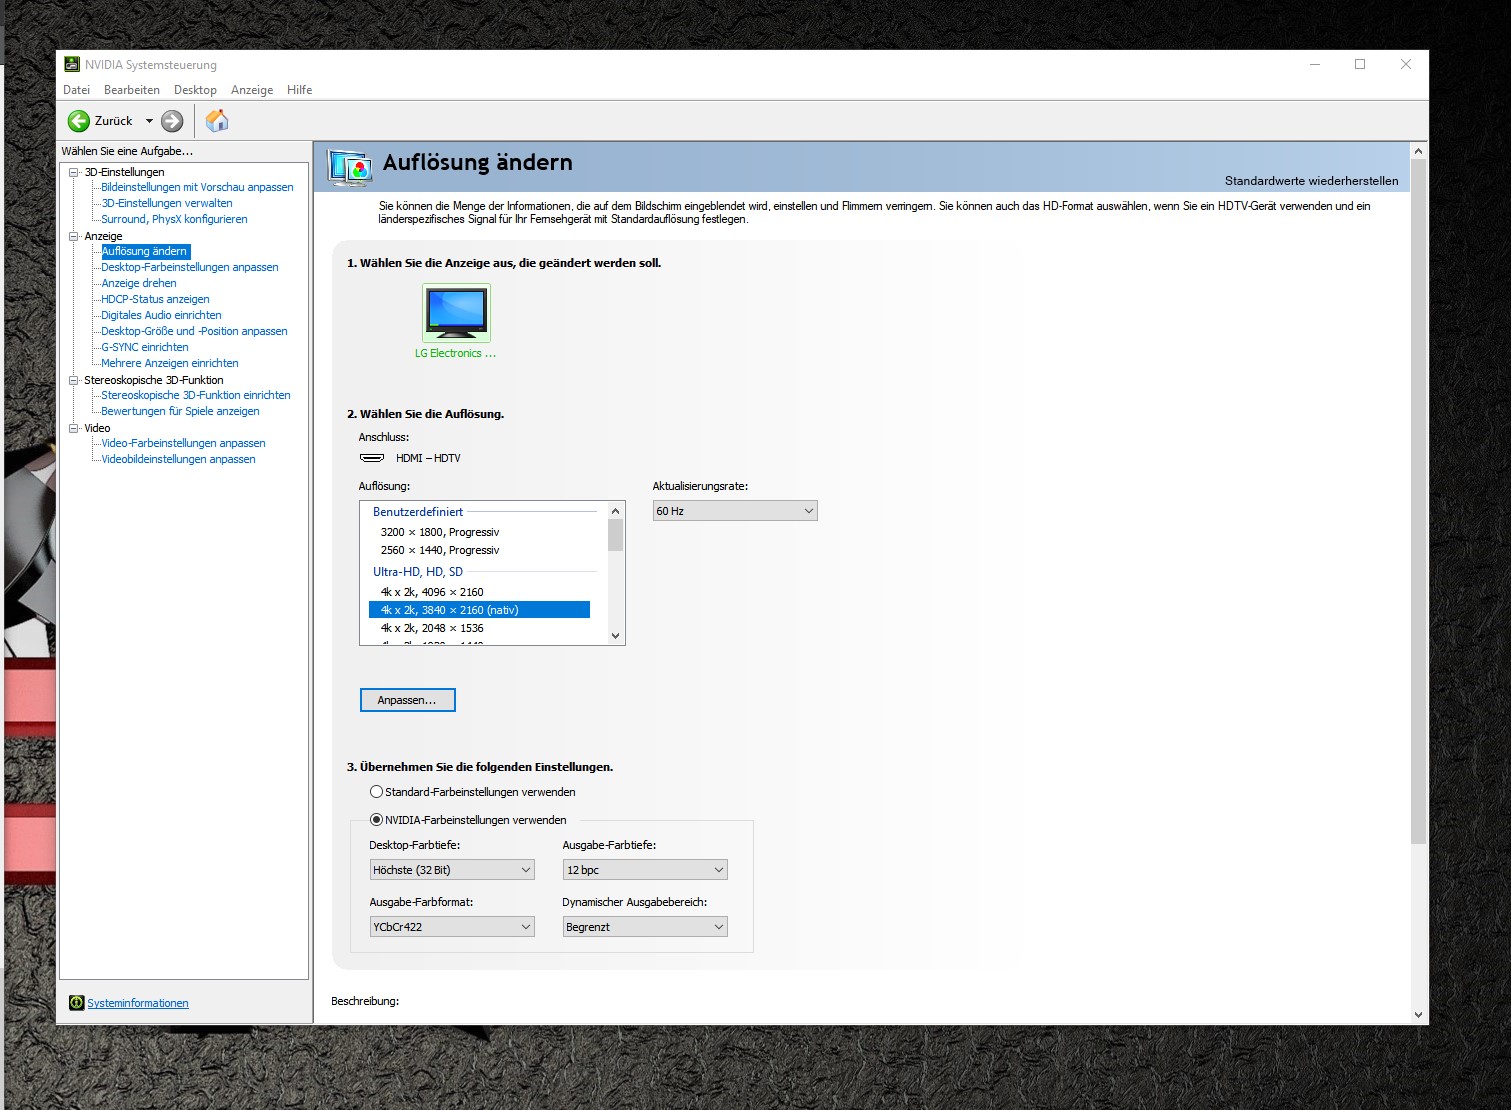Viewport: 1511px width, 1110px height.
Task: Open the Dynamischer Ausgabebereich dropdown
Action: (x=645, y=927)
